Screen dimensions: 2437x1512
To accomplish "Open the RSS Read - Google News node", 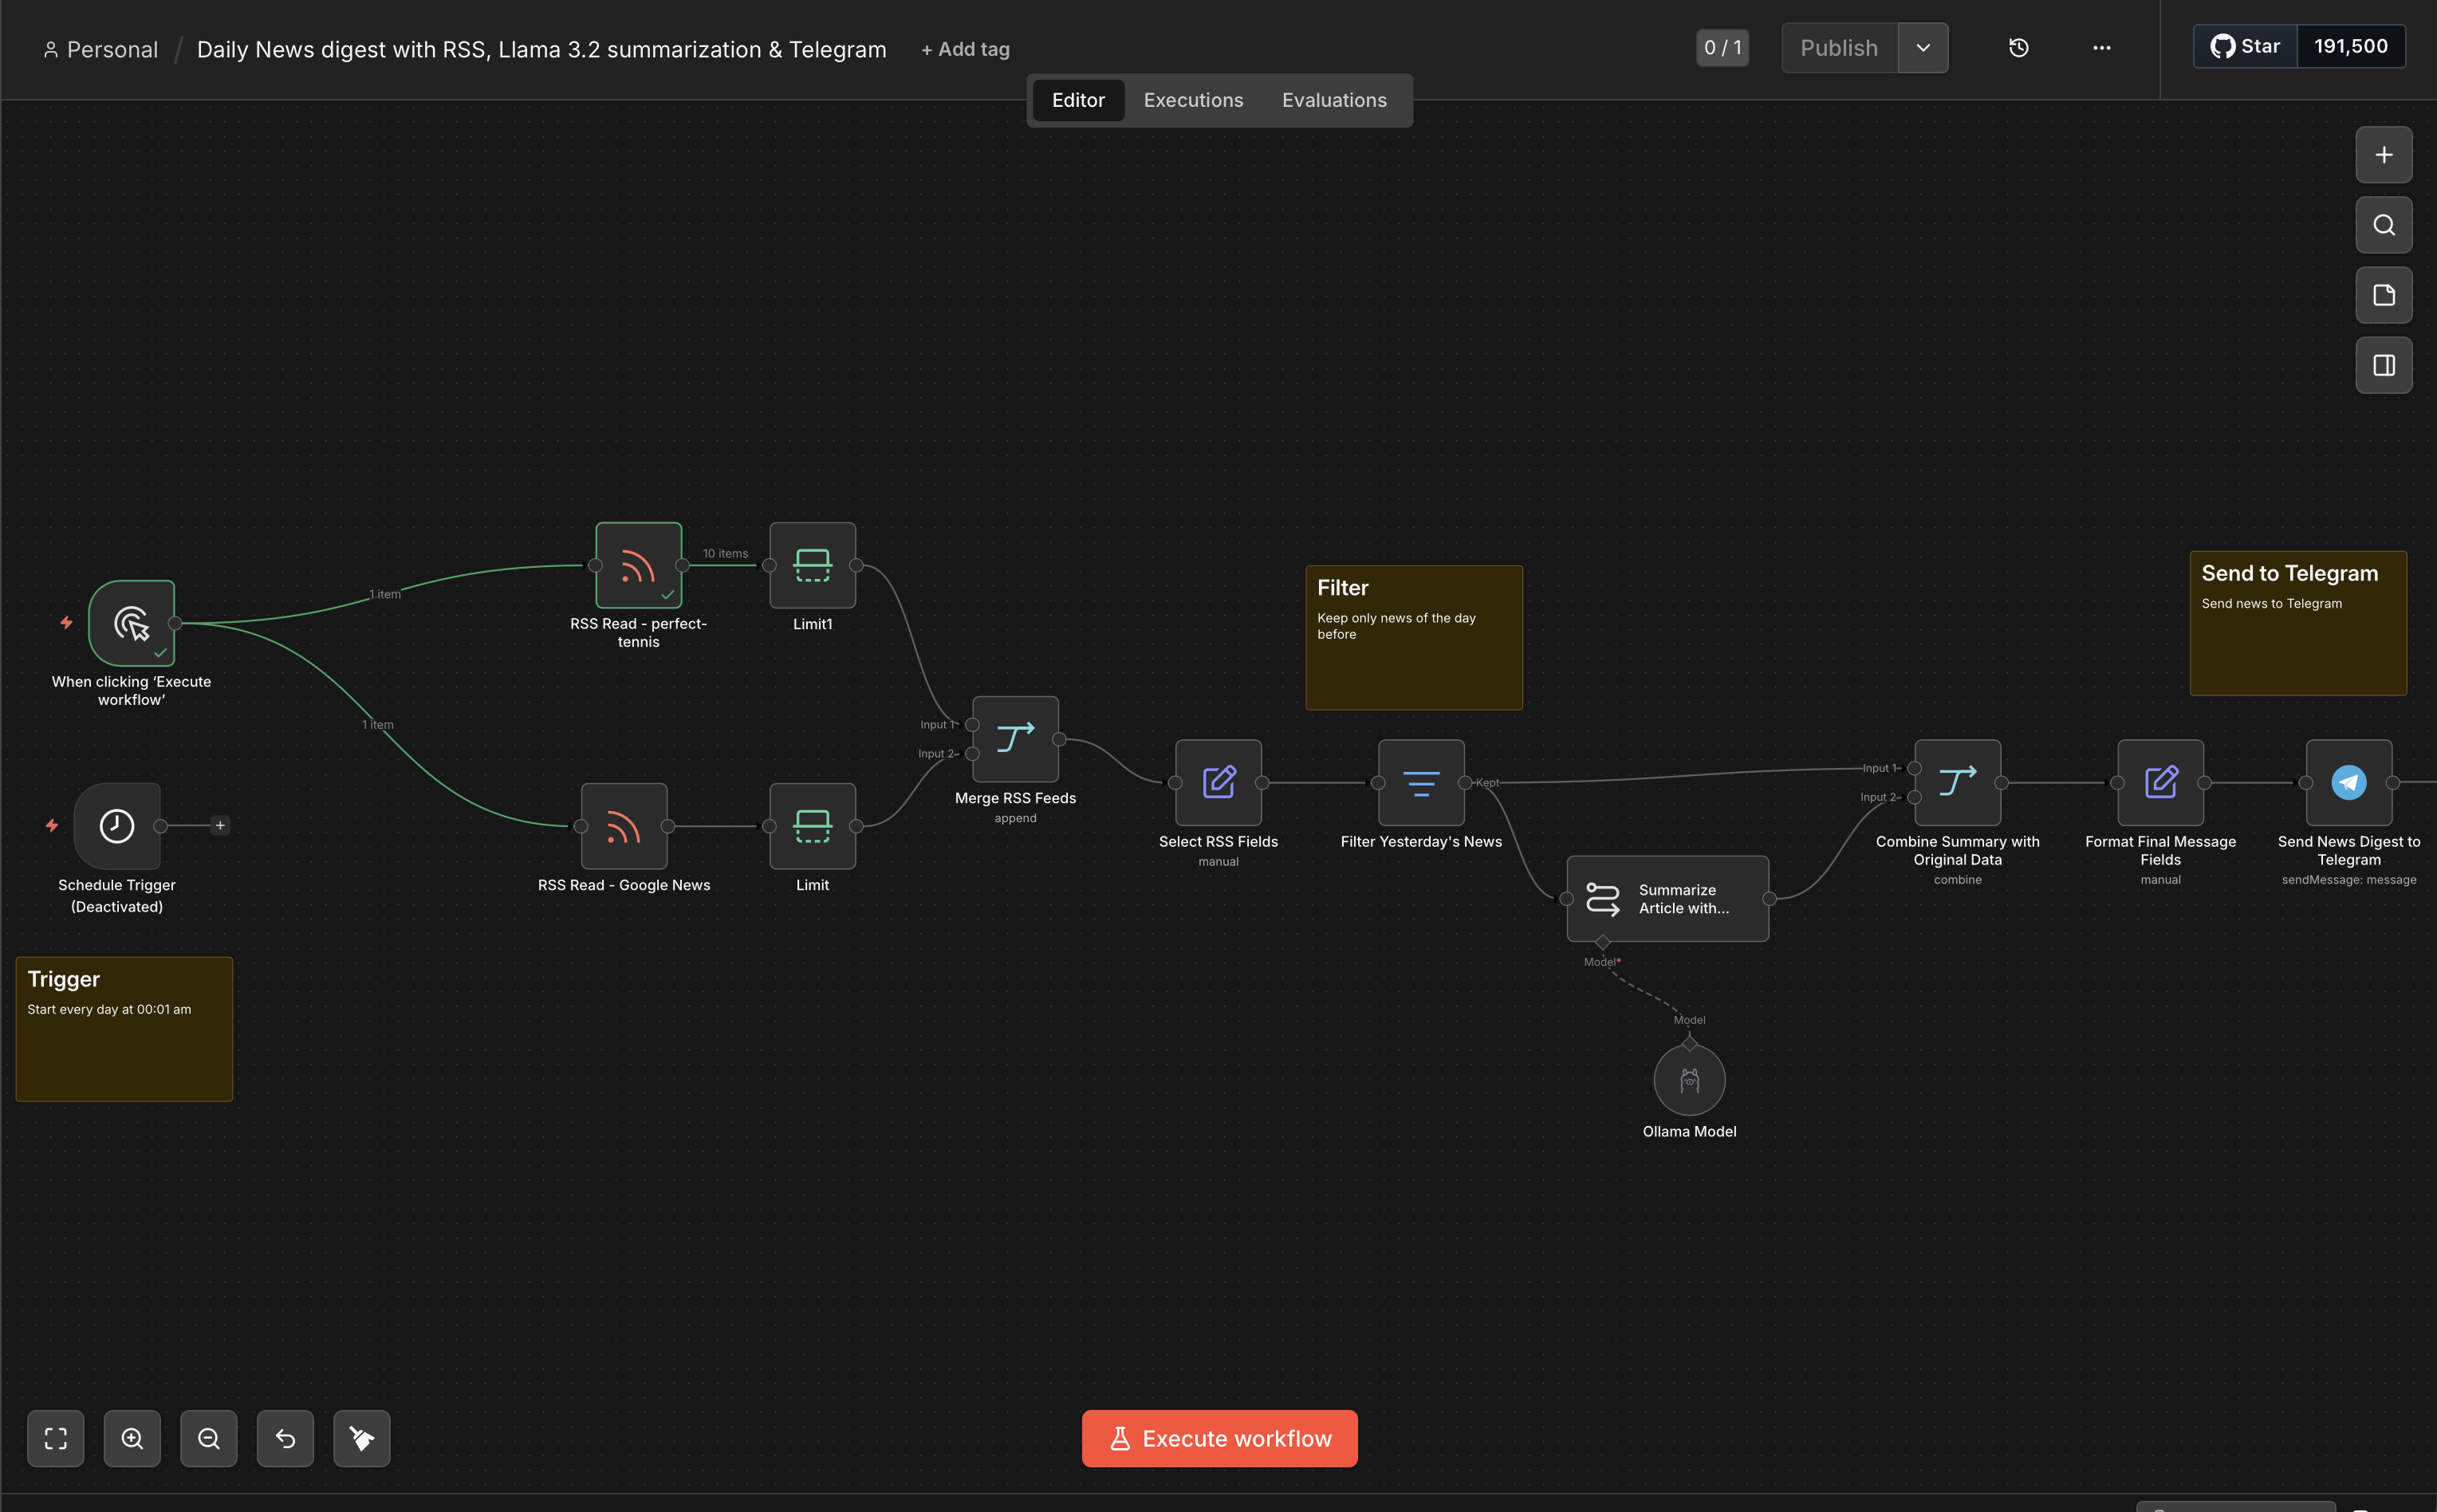I will tap(624, 826).
